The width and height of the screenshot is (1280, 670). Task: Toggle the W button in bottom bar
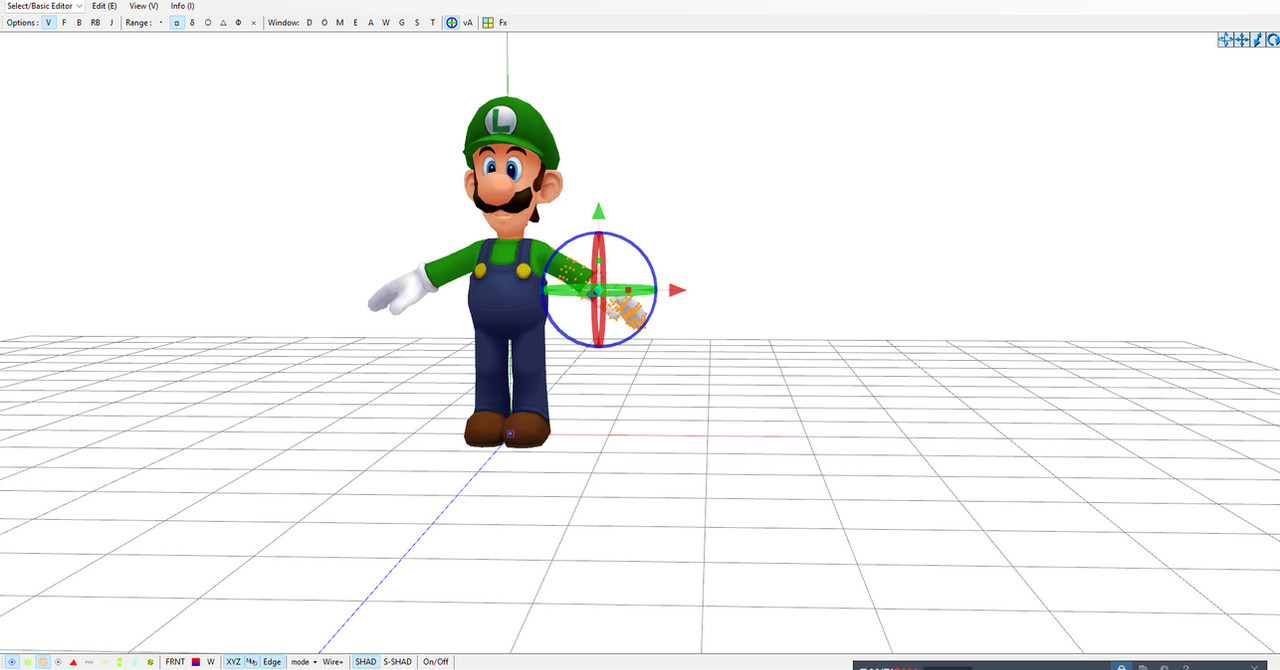211,662
